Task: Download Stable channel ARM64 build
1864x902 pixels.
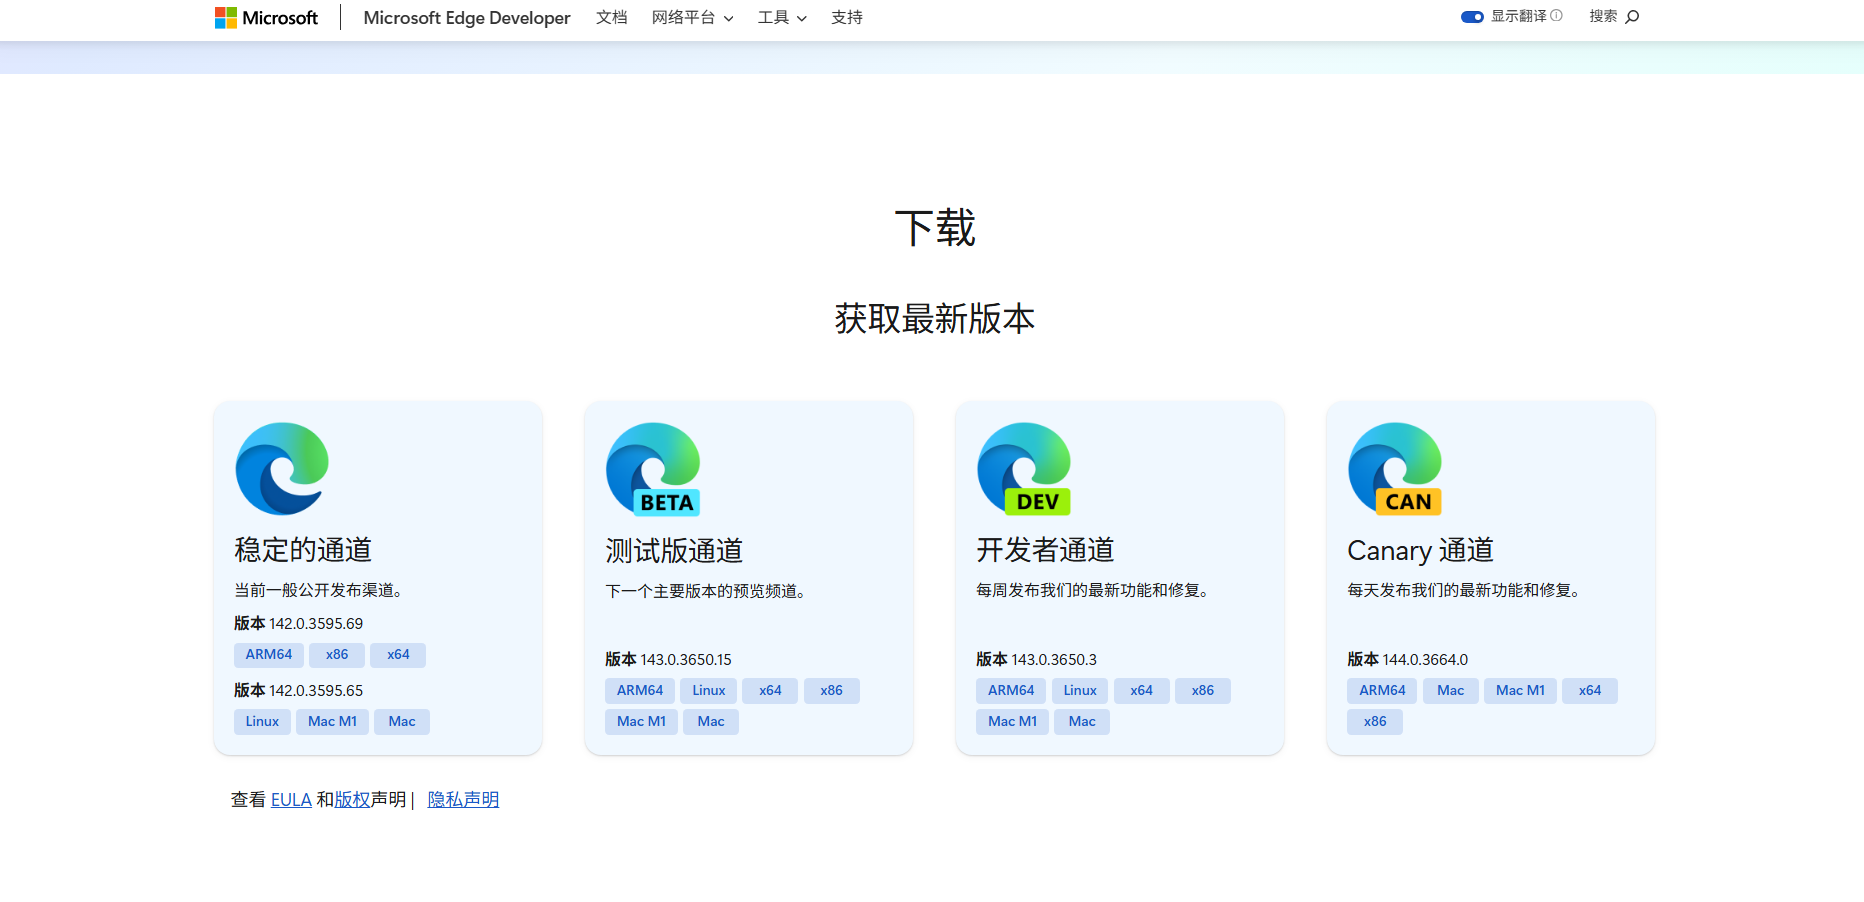Action: [269, 655]
